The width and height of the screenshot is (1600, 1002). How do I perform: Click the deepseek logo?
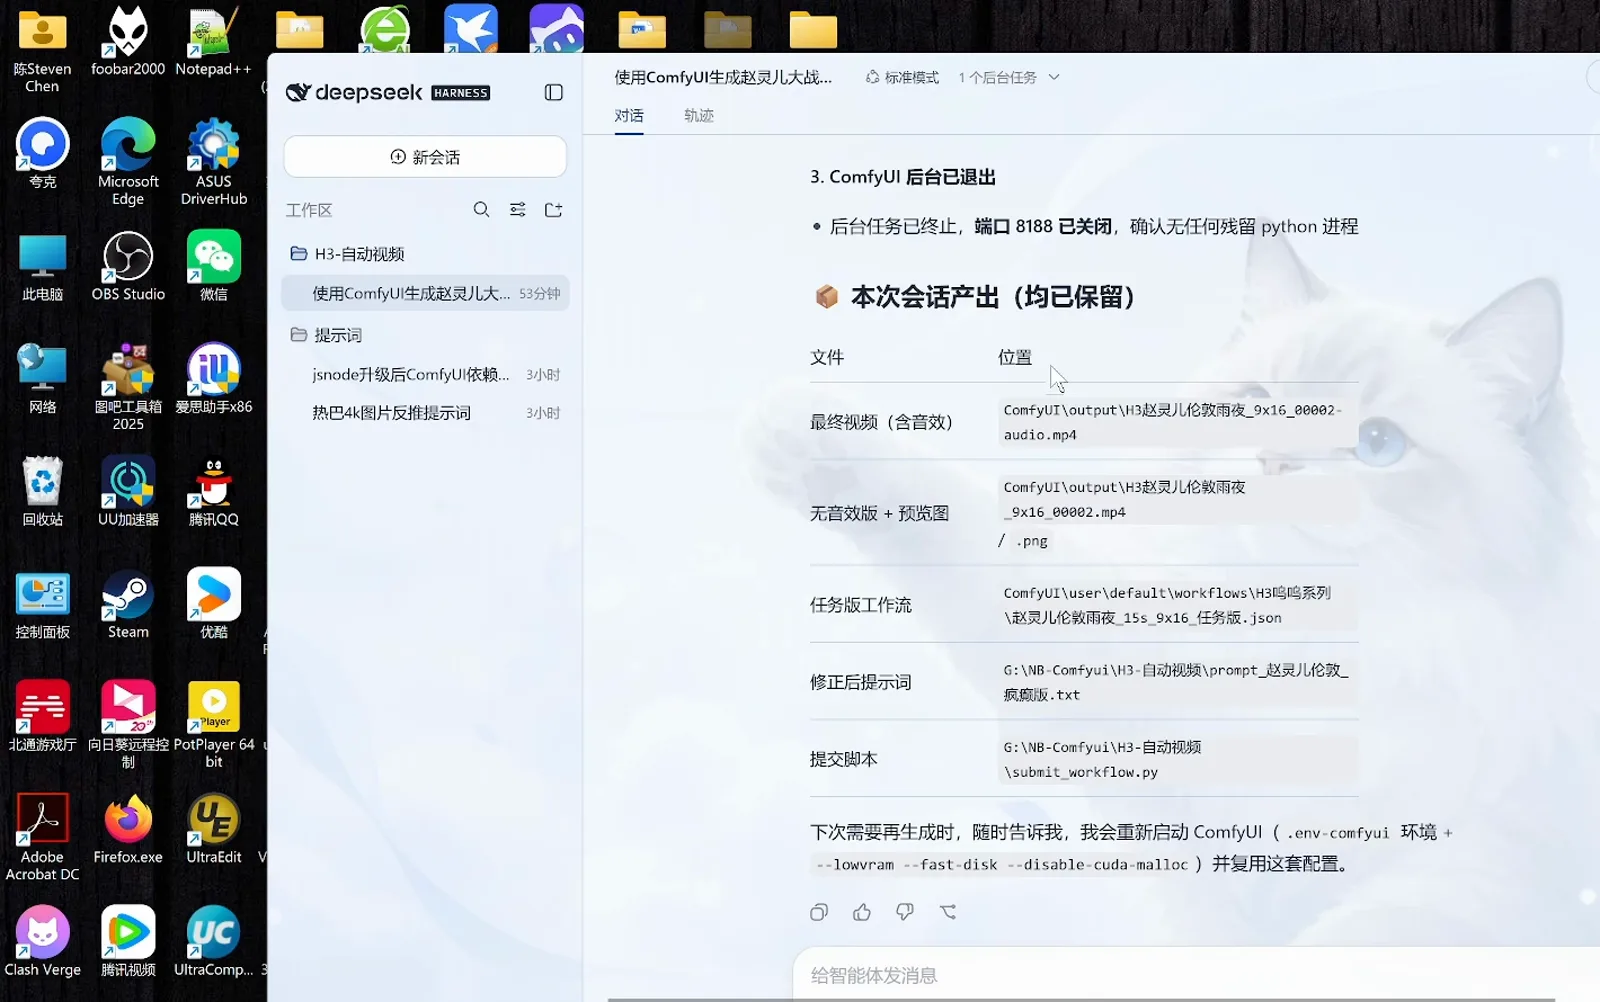[387, 92]
